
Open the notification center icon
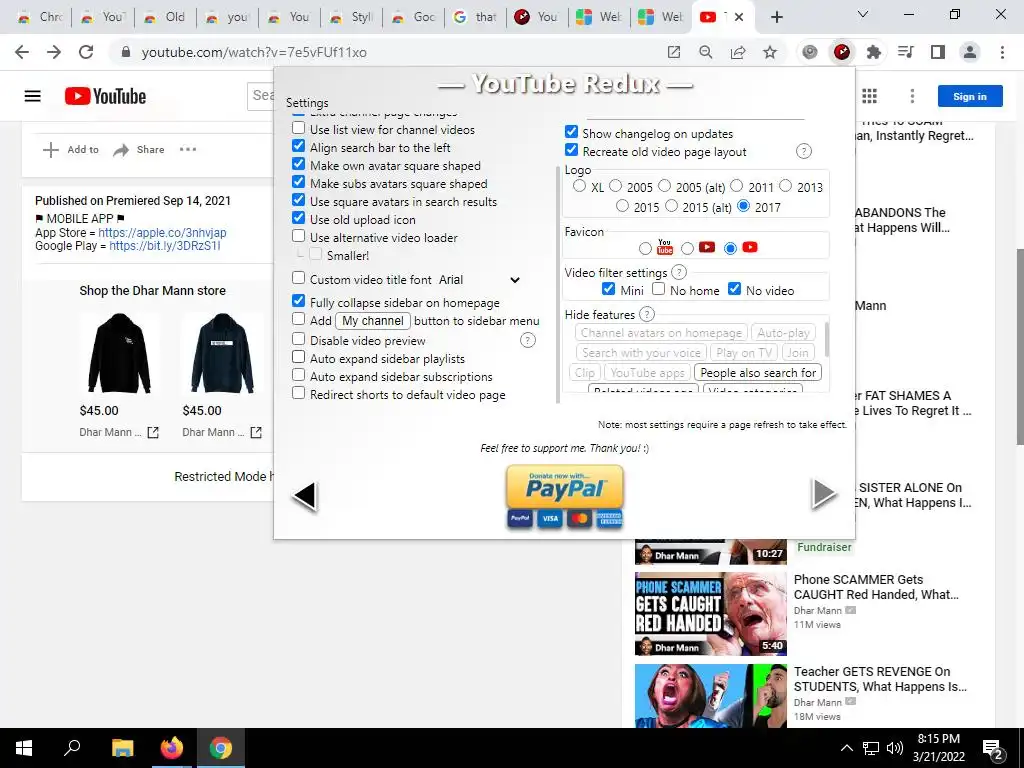993,749
